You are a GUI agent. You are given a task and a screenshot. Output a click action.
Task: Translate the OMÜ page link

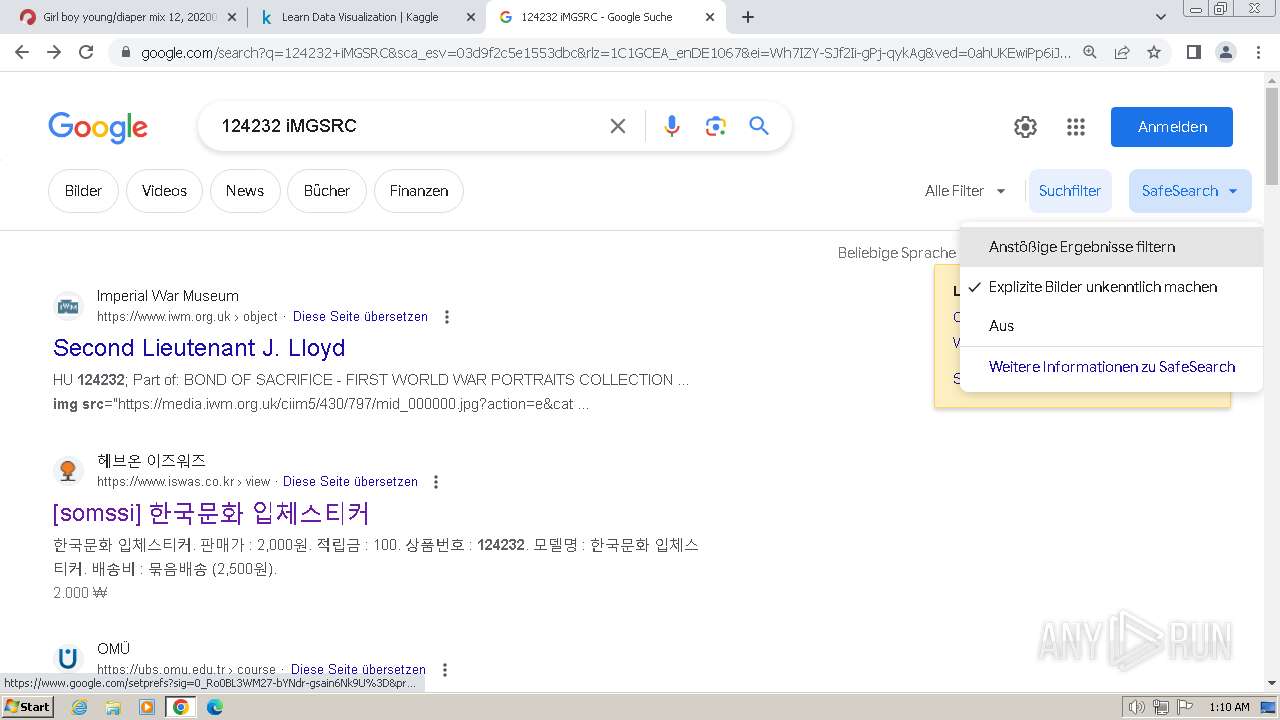358,670
